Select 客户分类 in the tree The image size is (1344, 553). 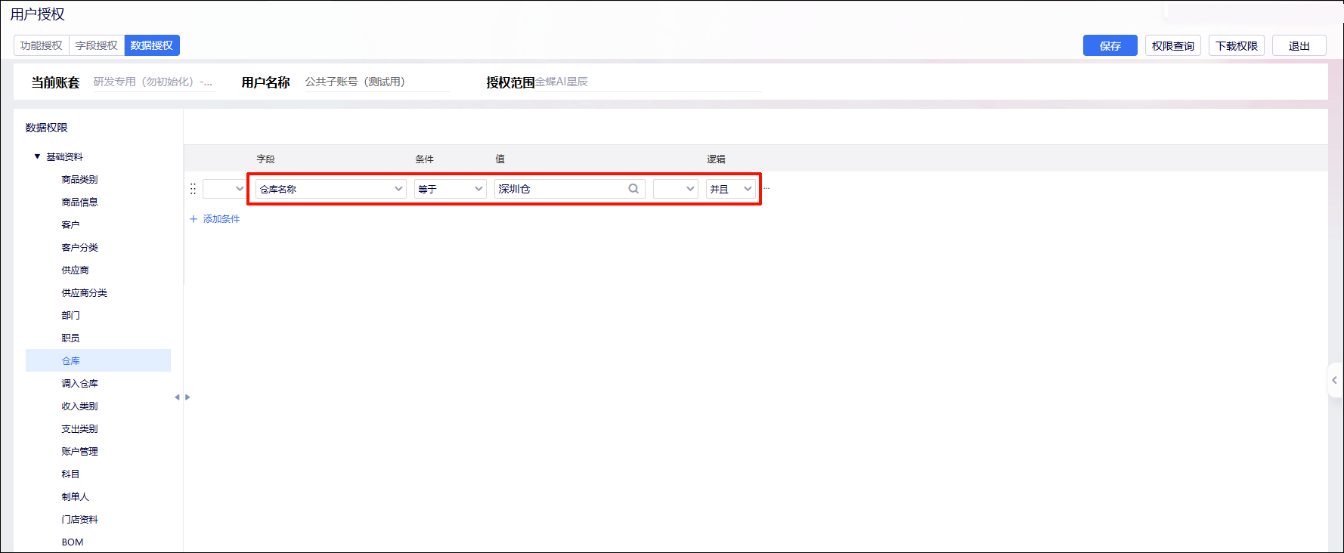tap(79, 247)
